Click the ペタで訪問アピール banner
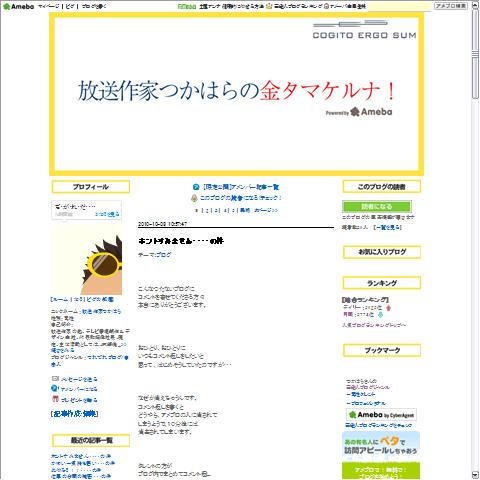Viewport: 480px width, 480px height. coord(381,445)
